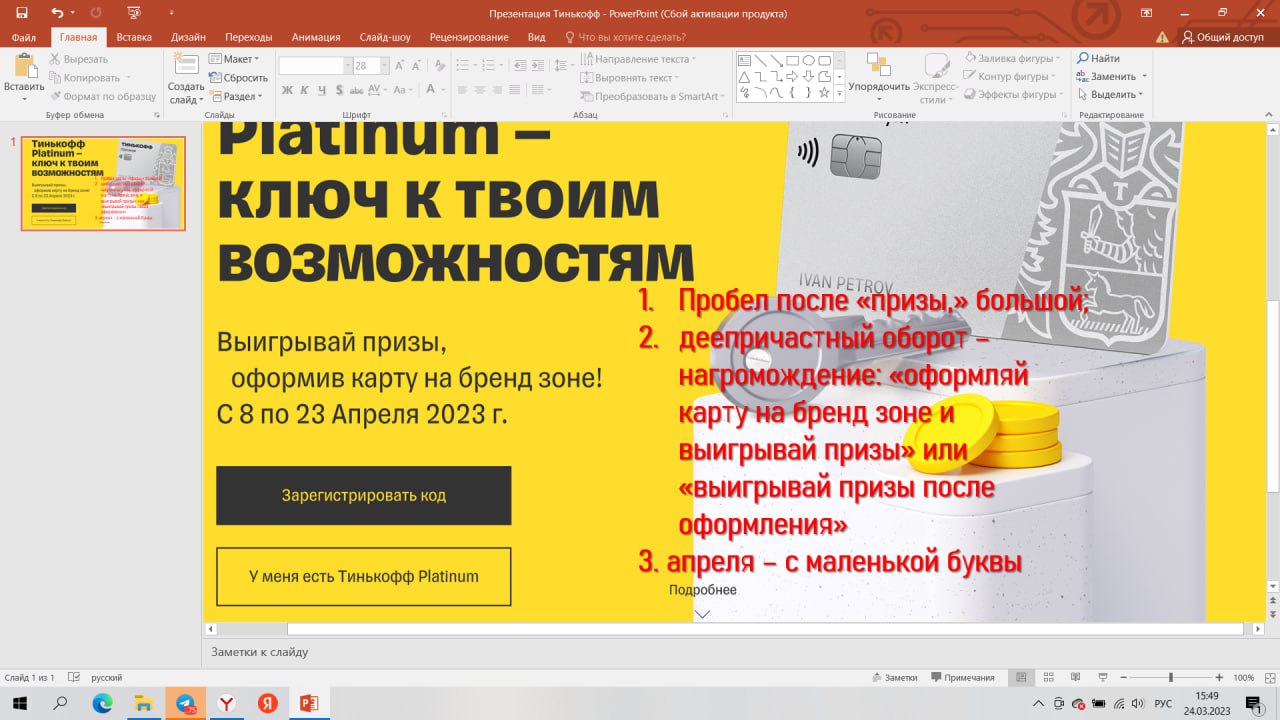Open the Windows Start menu

coord(20,703)
